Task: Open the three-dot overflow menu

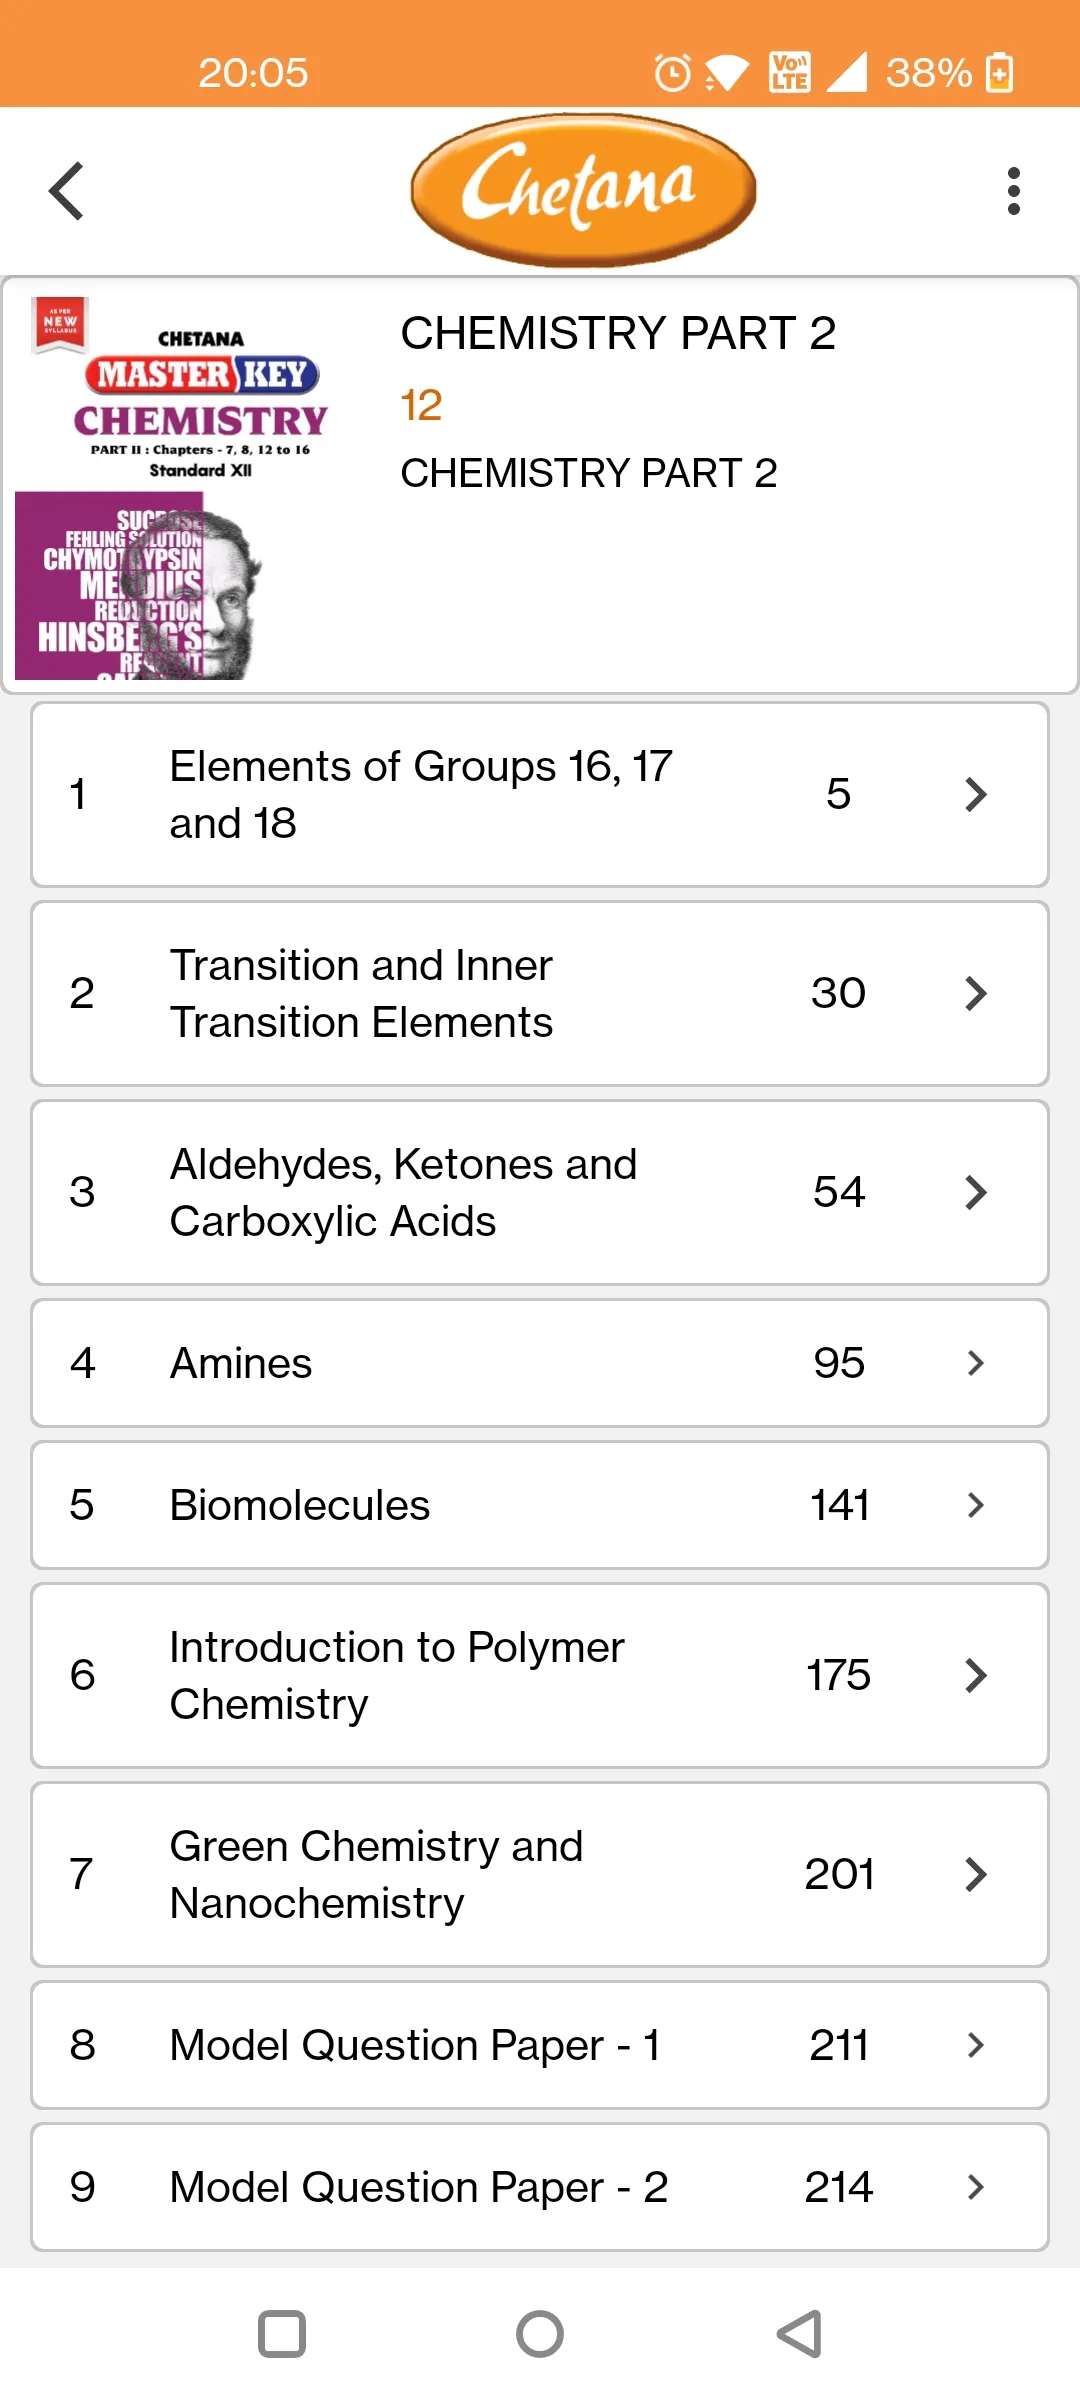Action: [1013, 190]
